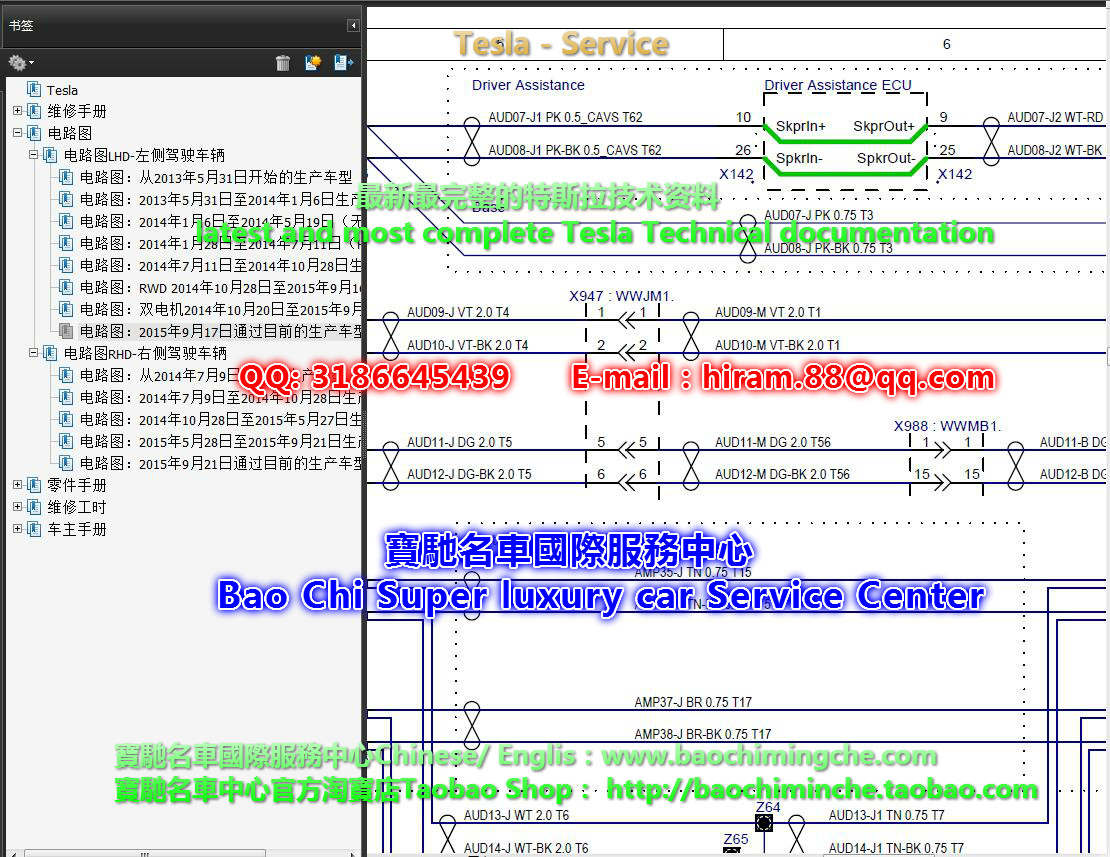Open bookmark 2015年9月21日通过目前的生产车型

tap(220, 463)
